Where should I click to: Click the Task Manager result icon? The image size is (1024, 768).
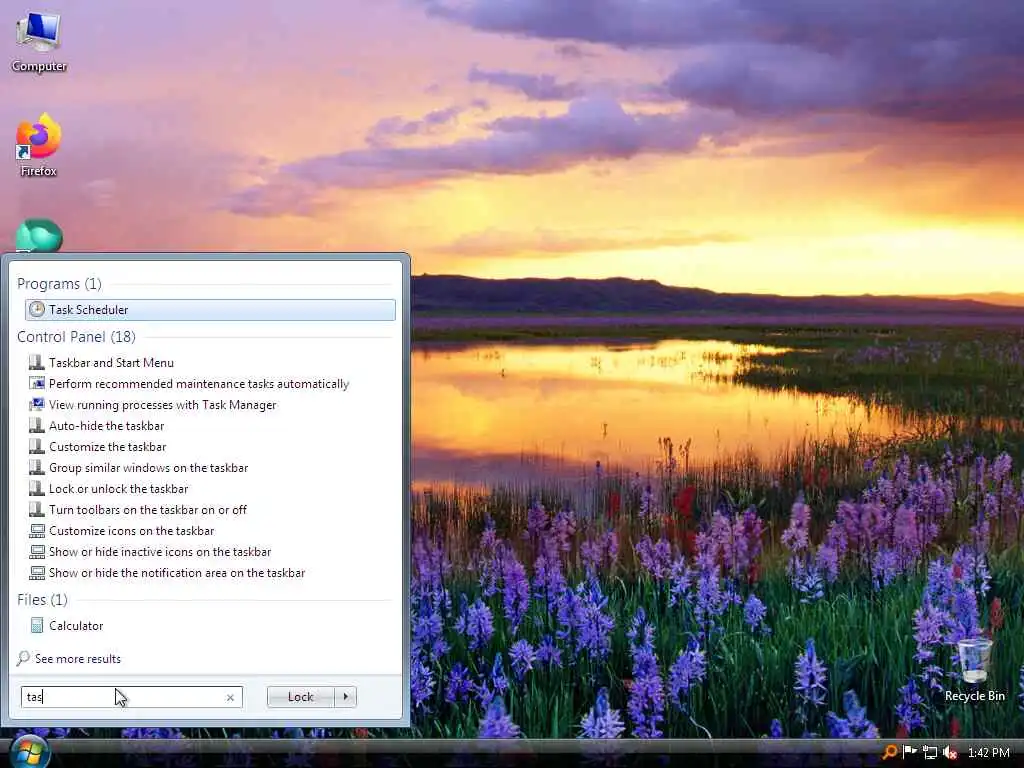point(37,404)
